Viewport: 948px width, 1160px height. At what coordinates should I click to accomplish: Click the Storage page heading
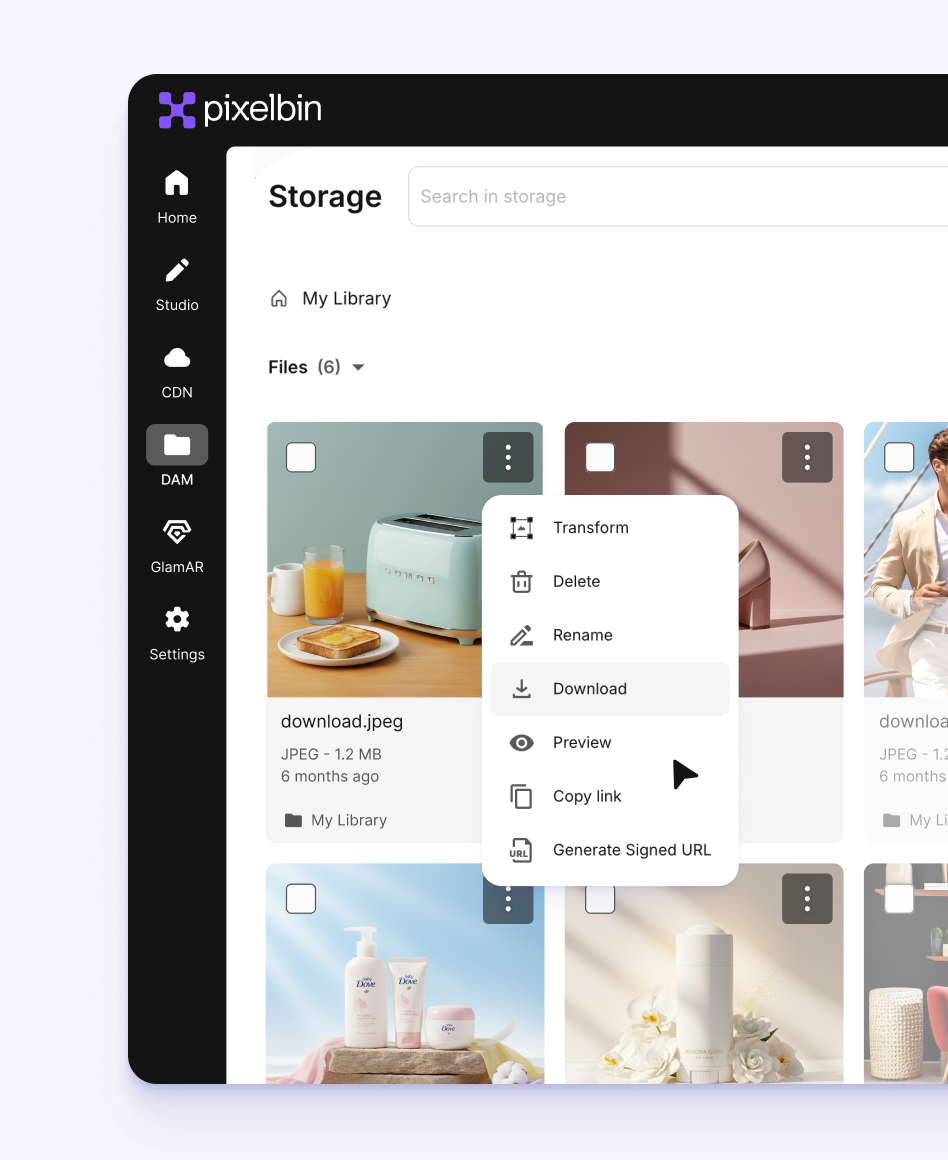click(325, 196)
